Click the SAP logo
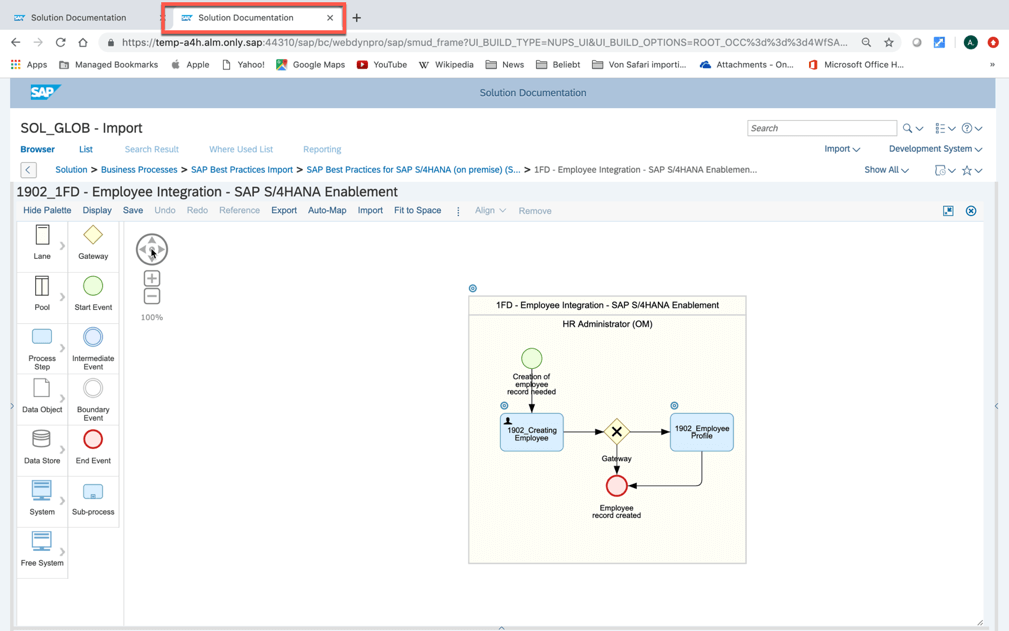The width and height of the screenshot is (1009, 631). (x=45, y=92)
